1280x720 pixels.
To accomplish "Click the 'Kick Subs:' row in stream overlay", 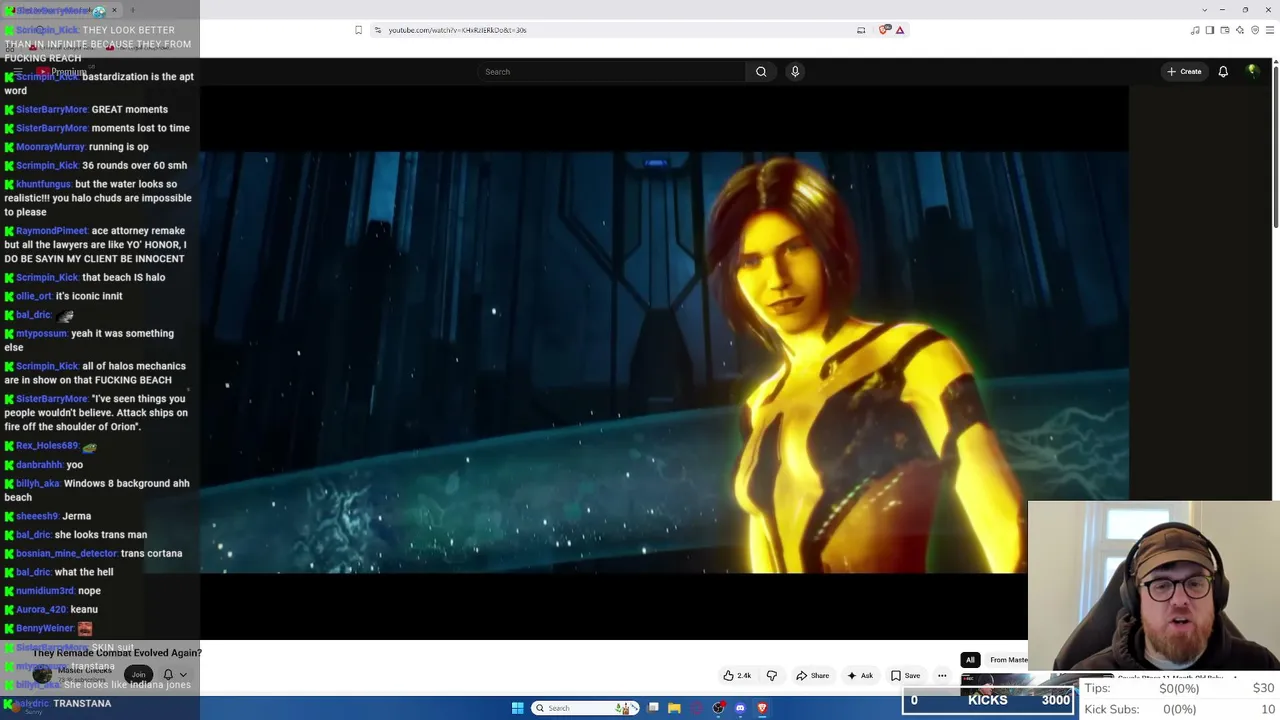I will coord(1179,710).
